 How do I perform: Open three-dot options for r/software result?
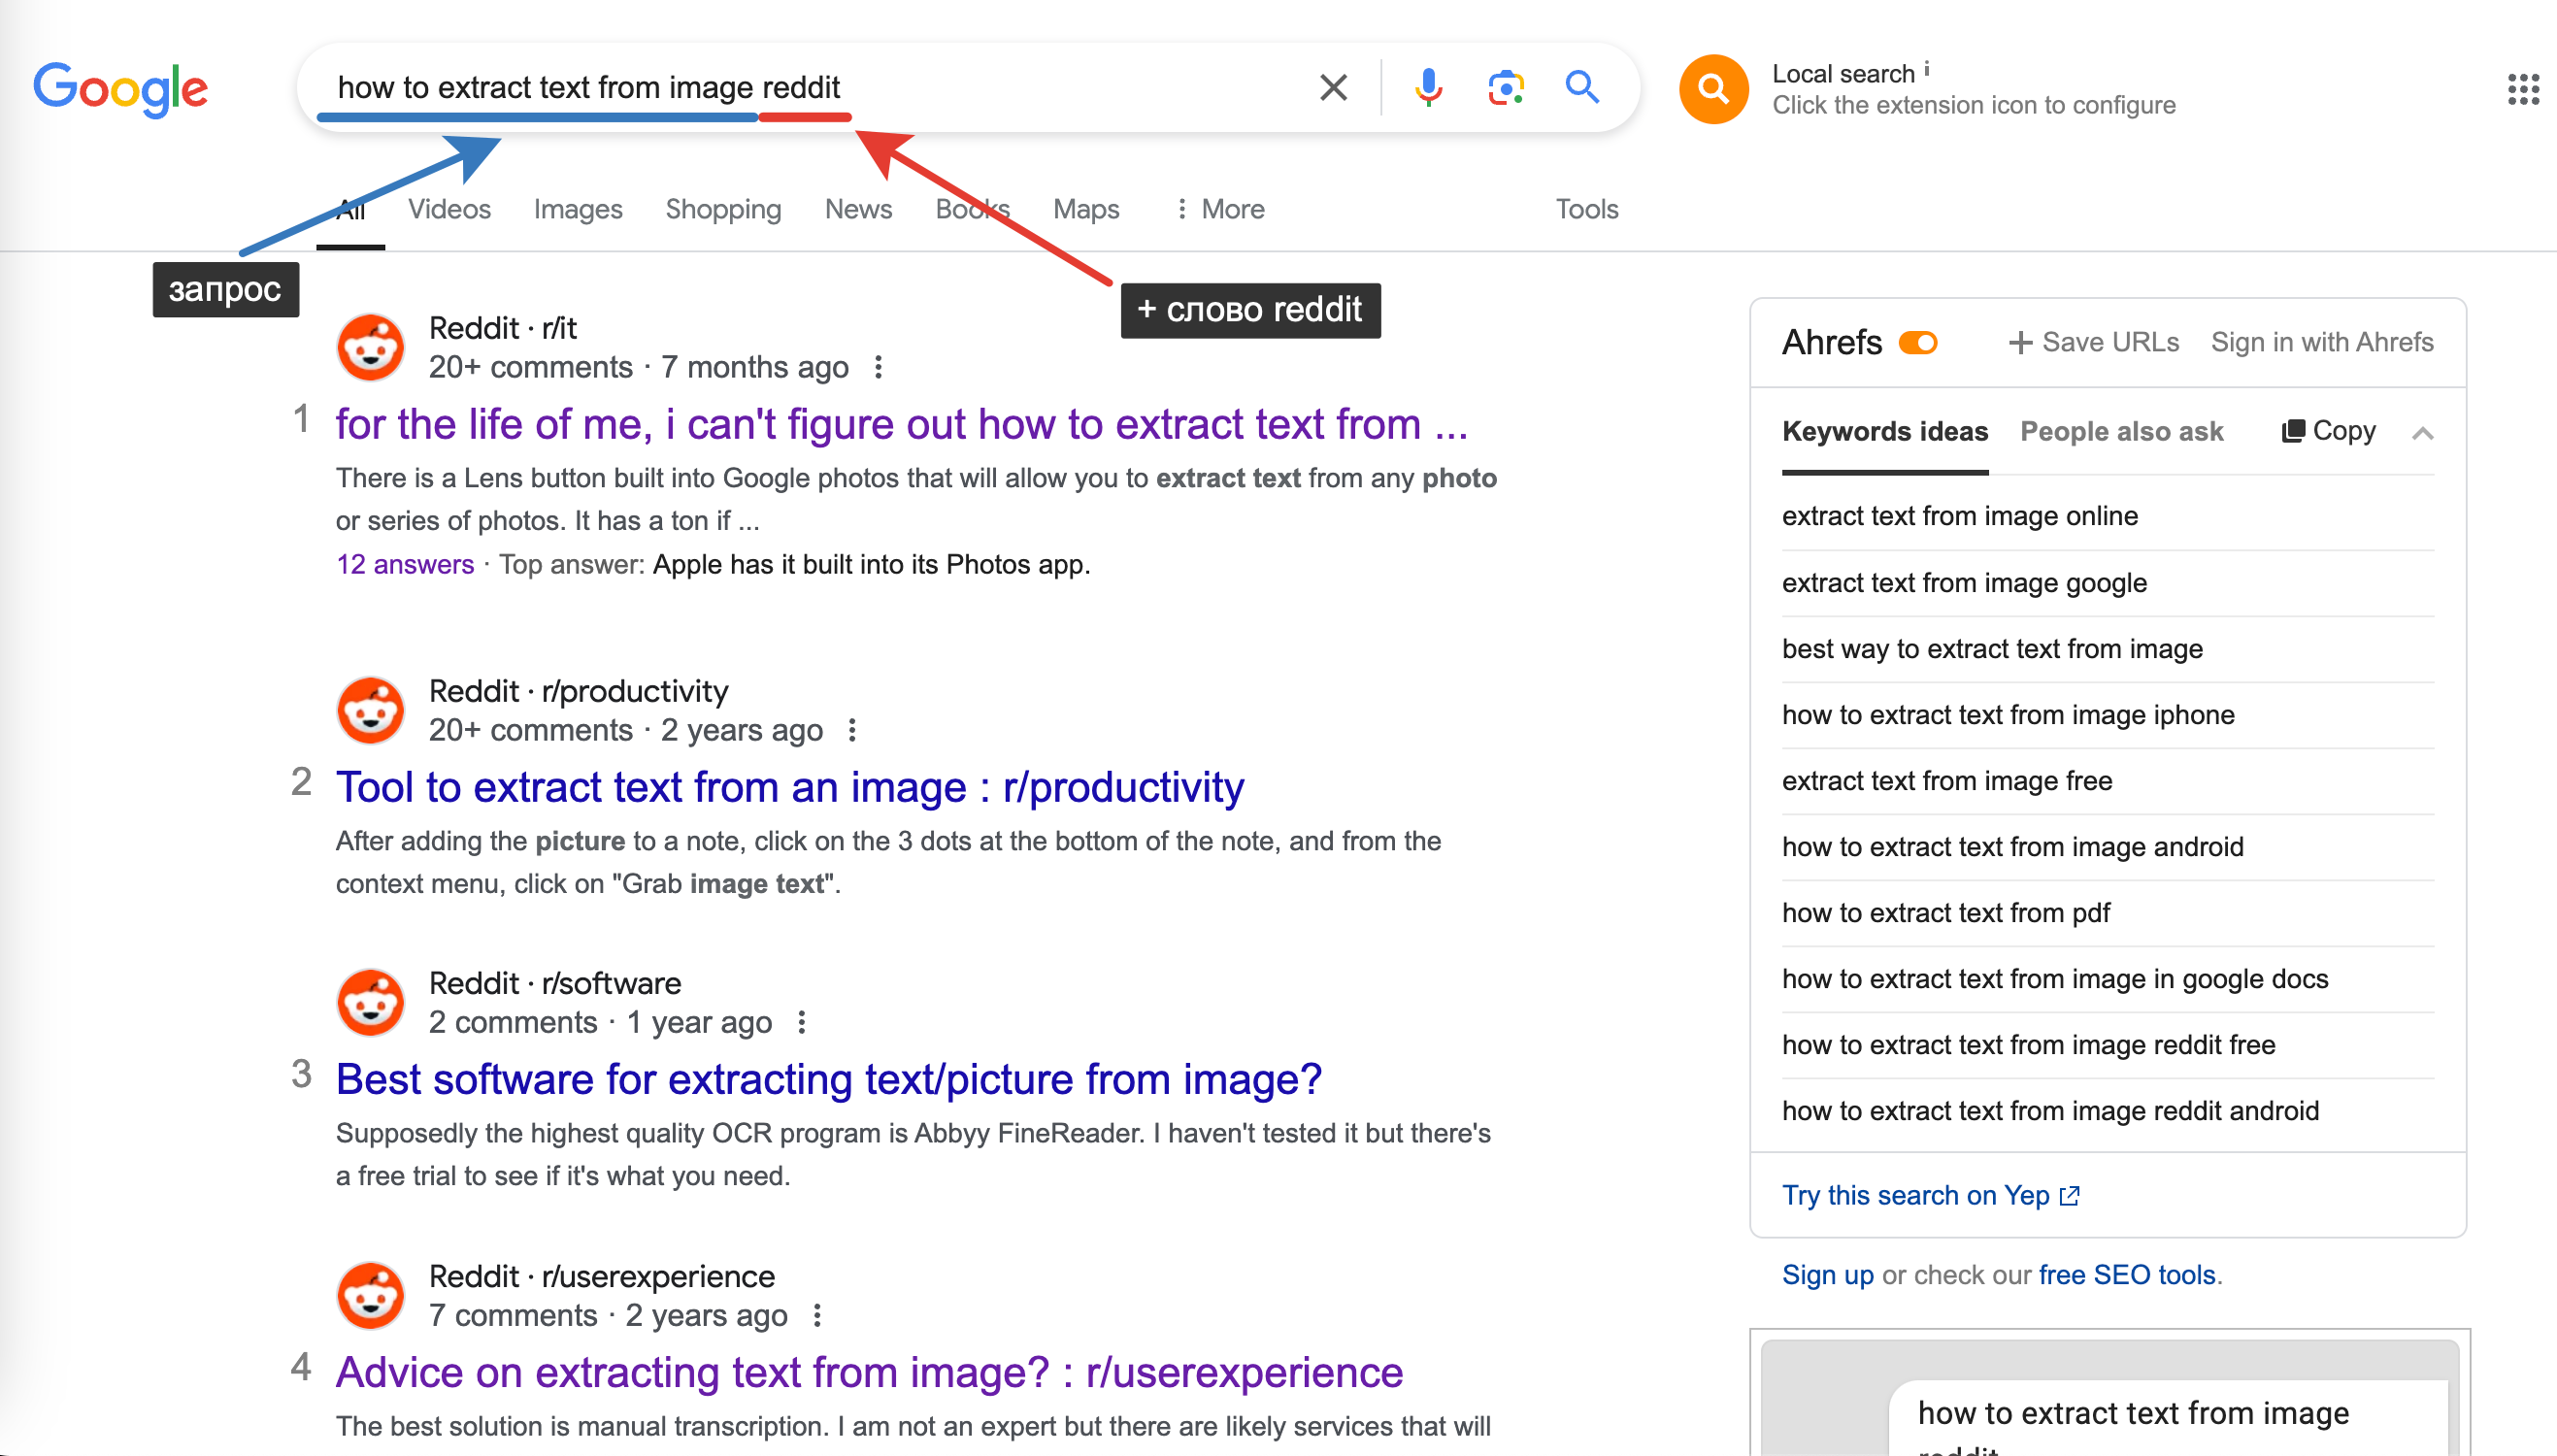[x=801, y=1022]
